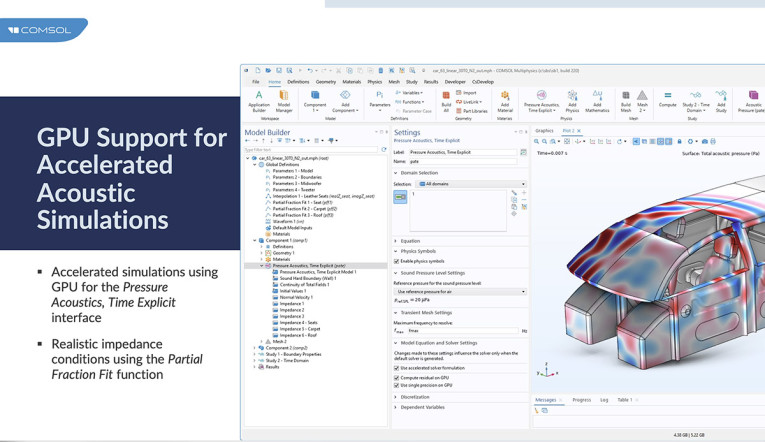
Task: Click the active selection toggle in Domain Selection
Action: [x=400, y=197]
